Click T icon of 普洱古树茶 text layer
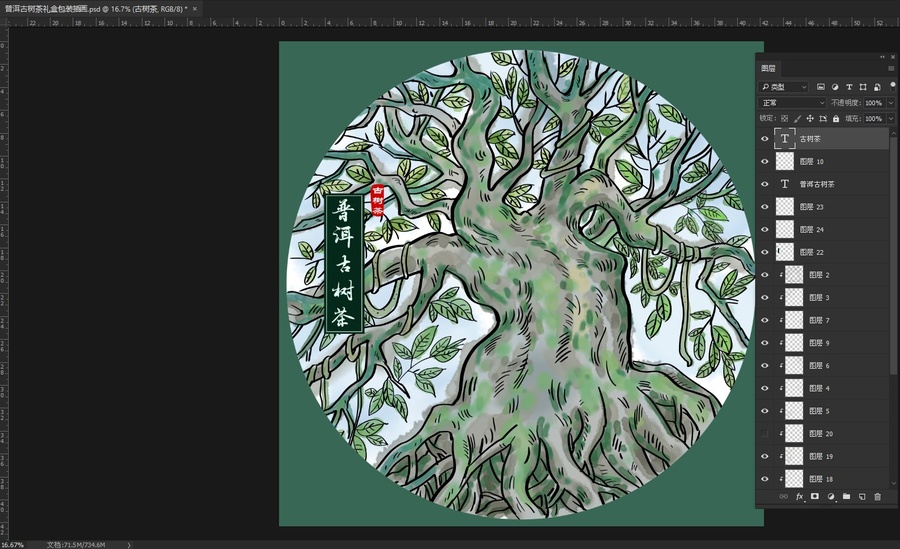The height and width of the screenshot is (549, 900). click(x=785, y=184)
